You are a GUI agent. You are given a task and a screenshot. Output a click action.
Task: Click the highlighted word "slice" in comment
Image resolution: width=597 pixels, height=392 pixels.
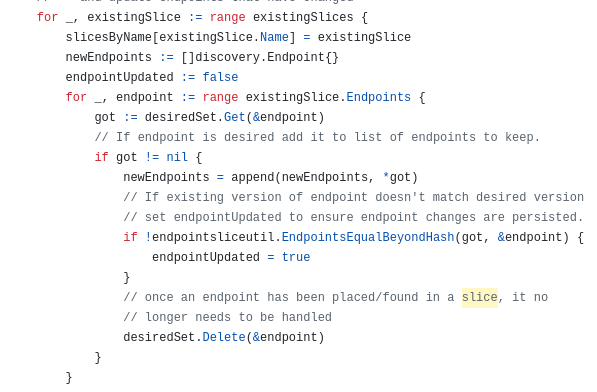(x=480, y=297)
